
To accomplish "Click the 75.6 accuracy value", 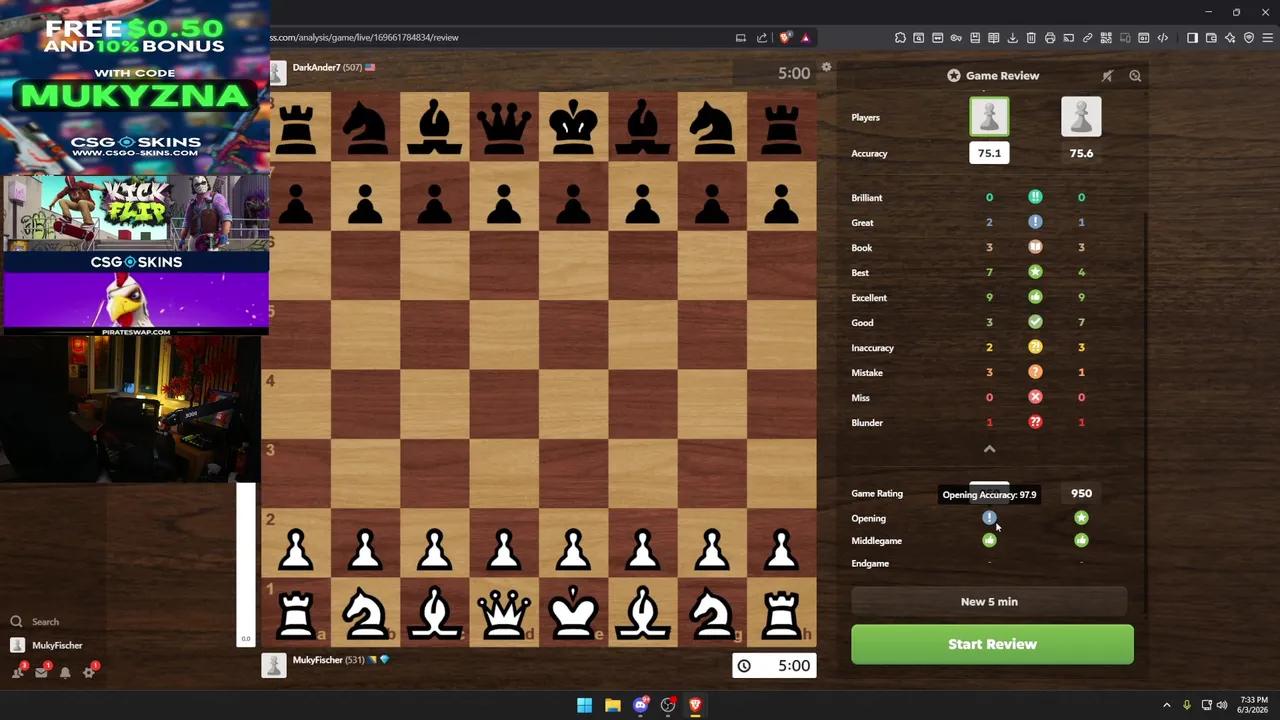I will click(1081, 153).
